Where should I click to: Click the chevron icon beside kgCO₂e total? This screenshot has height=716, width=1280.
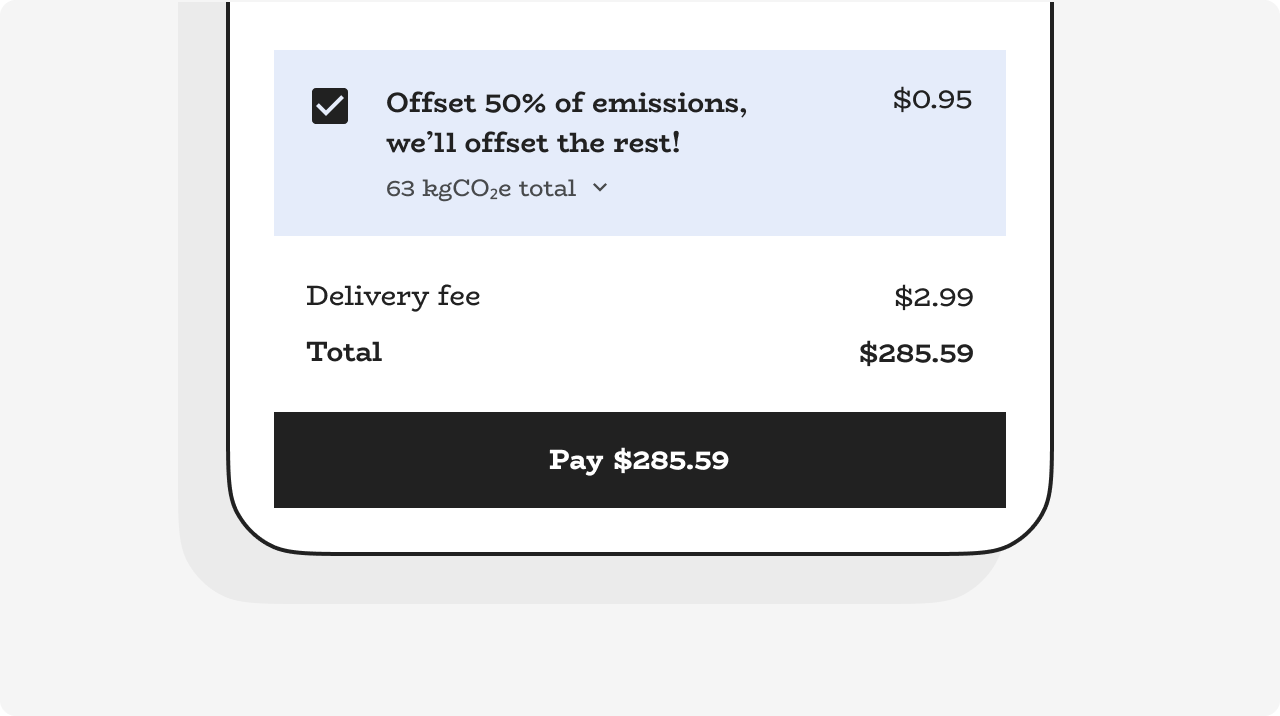click(599, 188)
